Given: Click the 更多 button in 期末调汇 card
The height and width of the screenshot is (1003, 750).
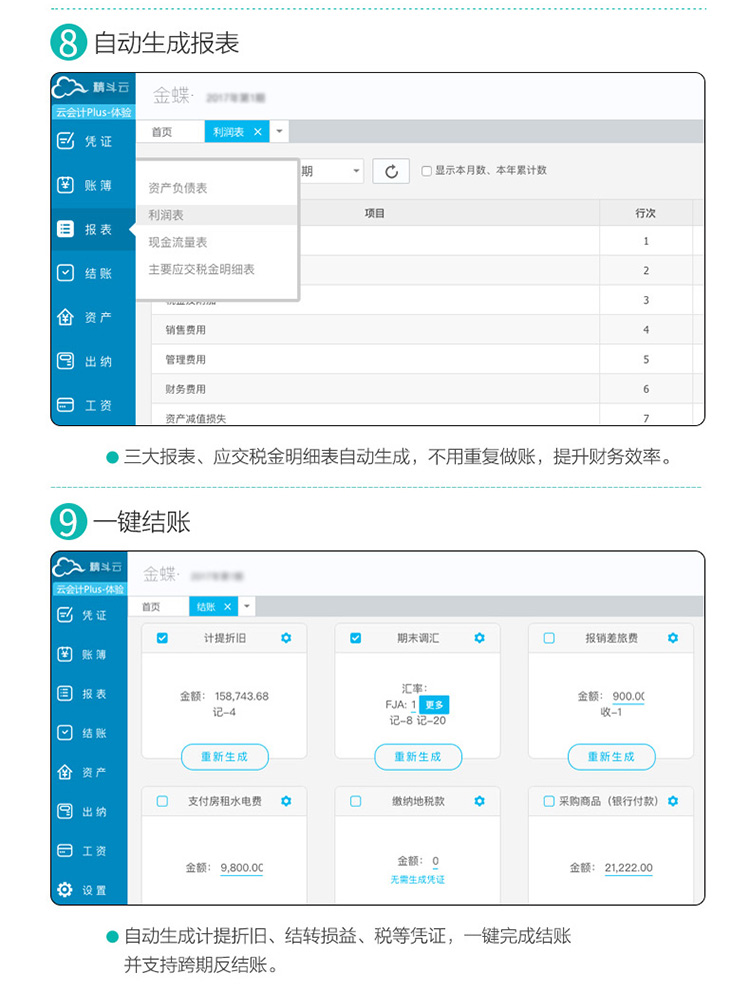Looking at the screenshot, I should [x=434, y=704].
